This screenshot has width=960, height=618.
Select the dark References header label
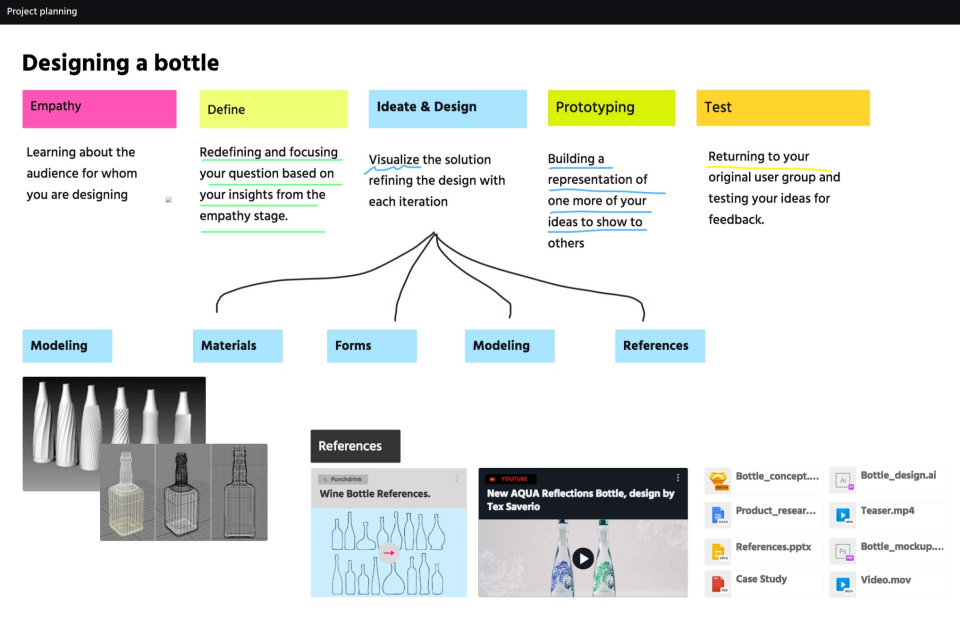tap(355, 446)
